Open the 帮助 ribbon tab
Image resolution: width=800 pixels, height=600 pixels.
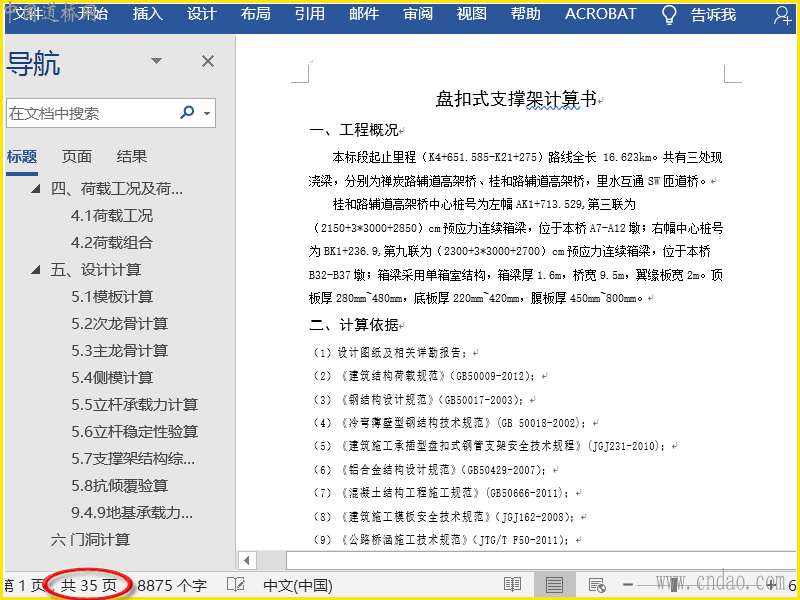[x=526, y=14]
